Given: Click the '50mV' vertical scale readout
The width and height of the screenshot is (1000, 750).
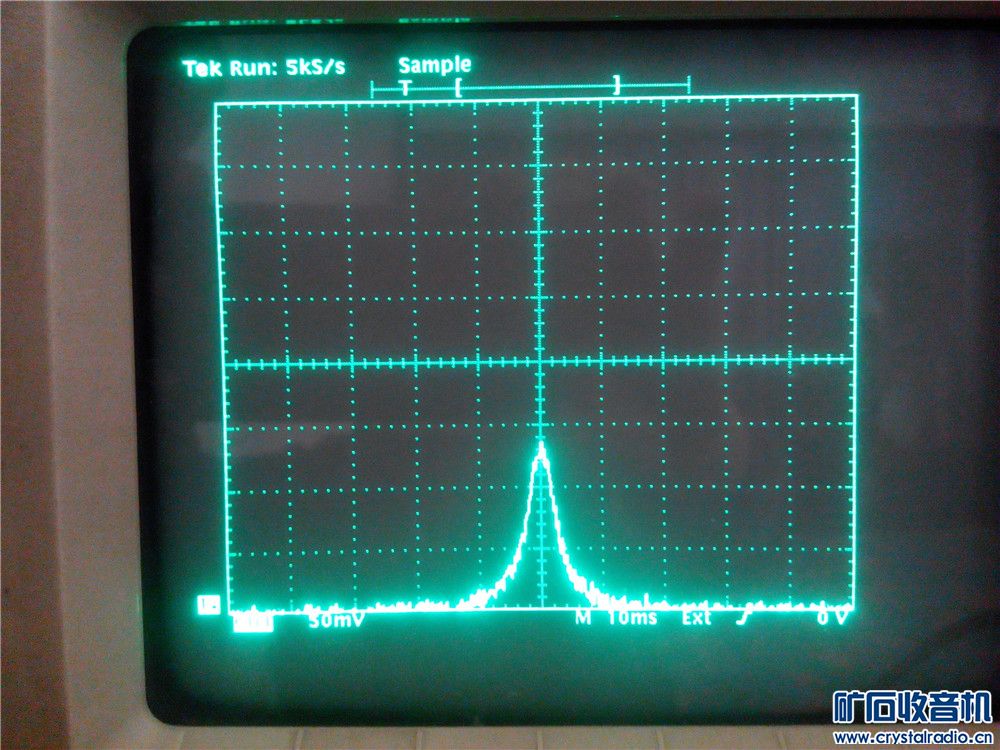Looking at the screenshot, I should pyautogui.click(x=336, y=620).
